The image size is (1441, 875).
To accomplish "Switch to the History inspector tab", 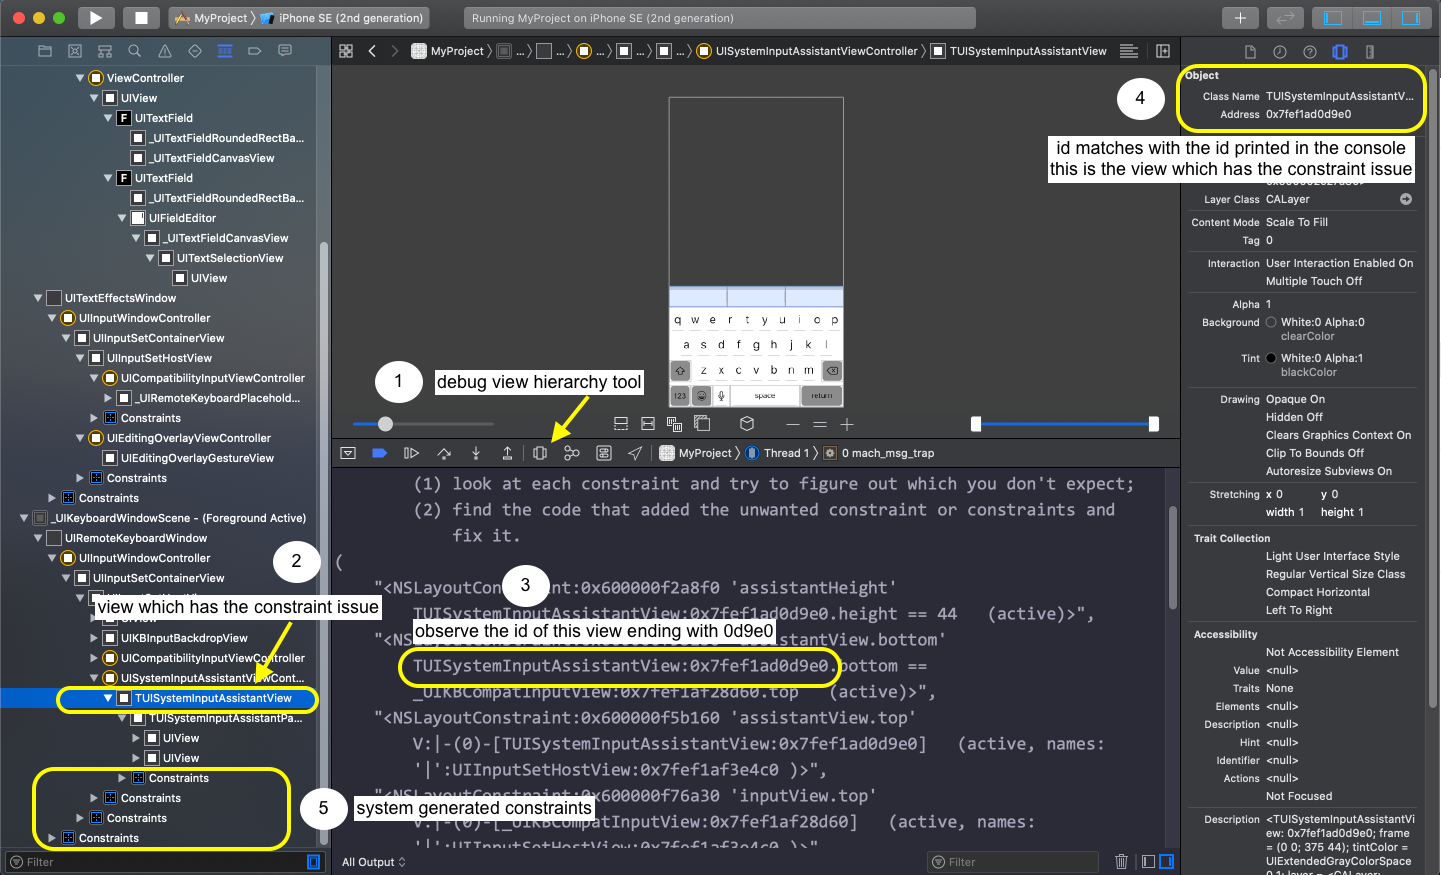I will (x=1280, y=52).
